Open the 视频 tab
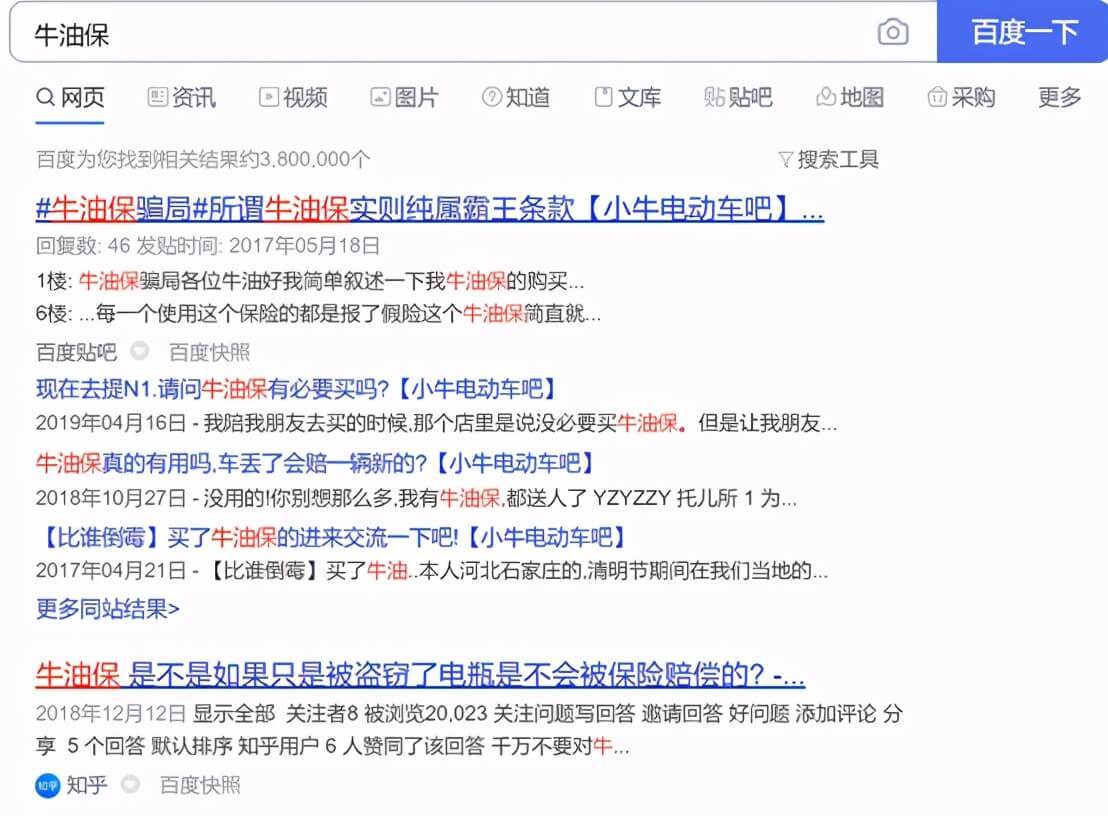The height and width of the screenshot is (816, 1108). point(293,97)
